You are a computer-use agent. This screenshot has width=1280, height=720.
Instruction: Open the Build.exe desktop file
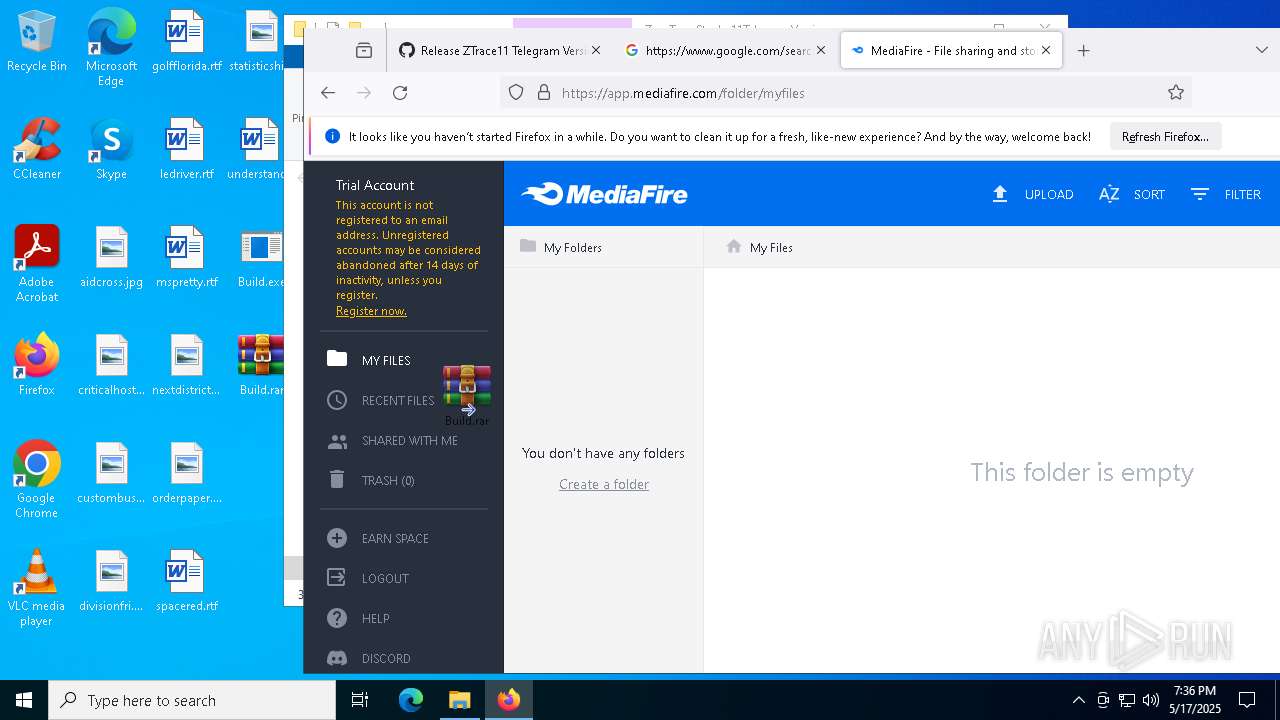tap(260, 258)
